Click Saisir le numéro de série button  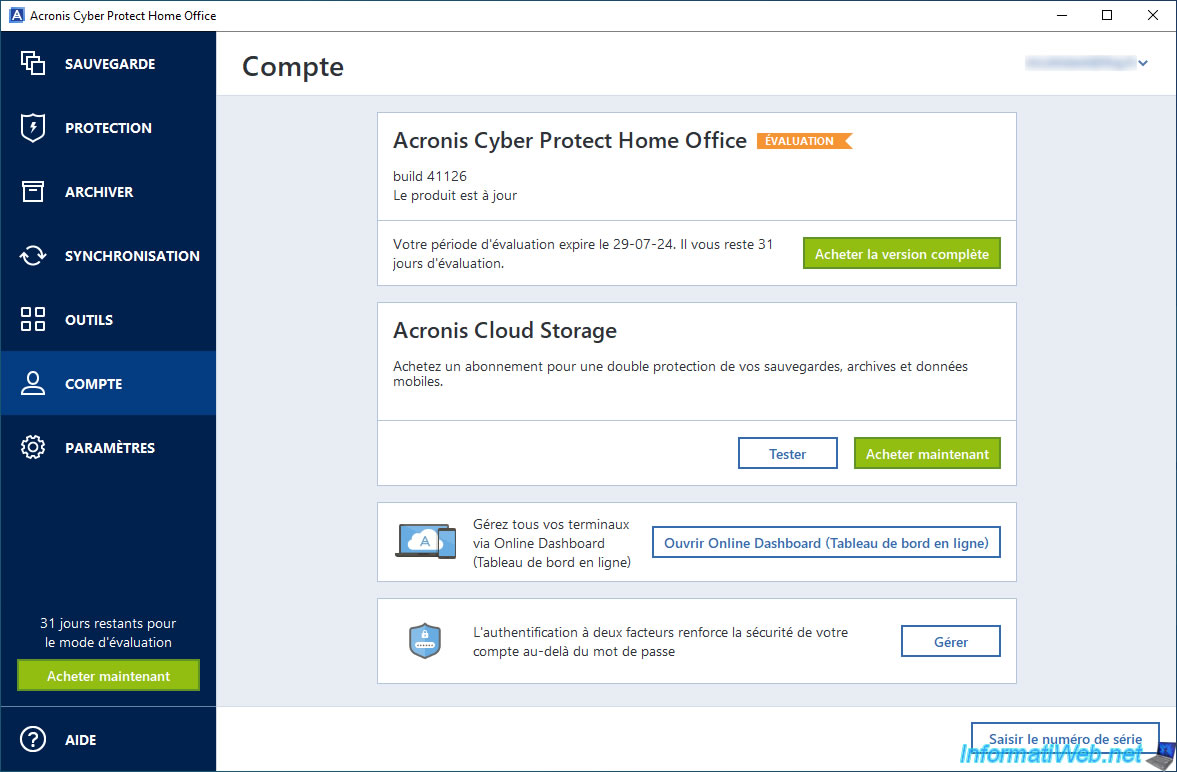pos(1065,738)
